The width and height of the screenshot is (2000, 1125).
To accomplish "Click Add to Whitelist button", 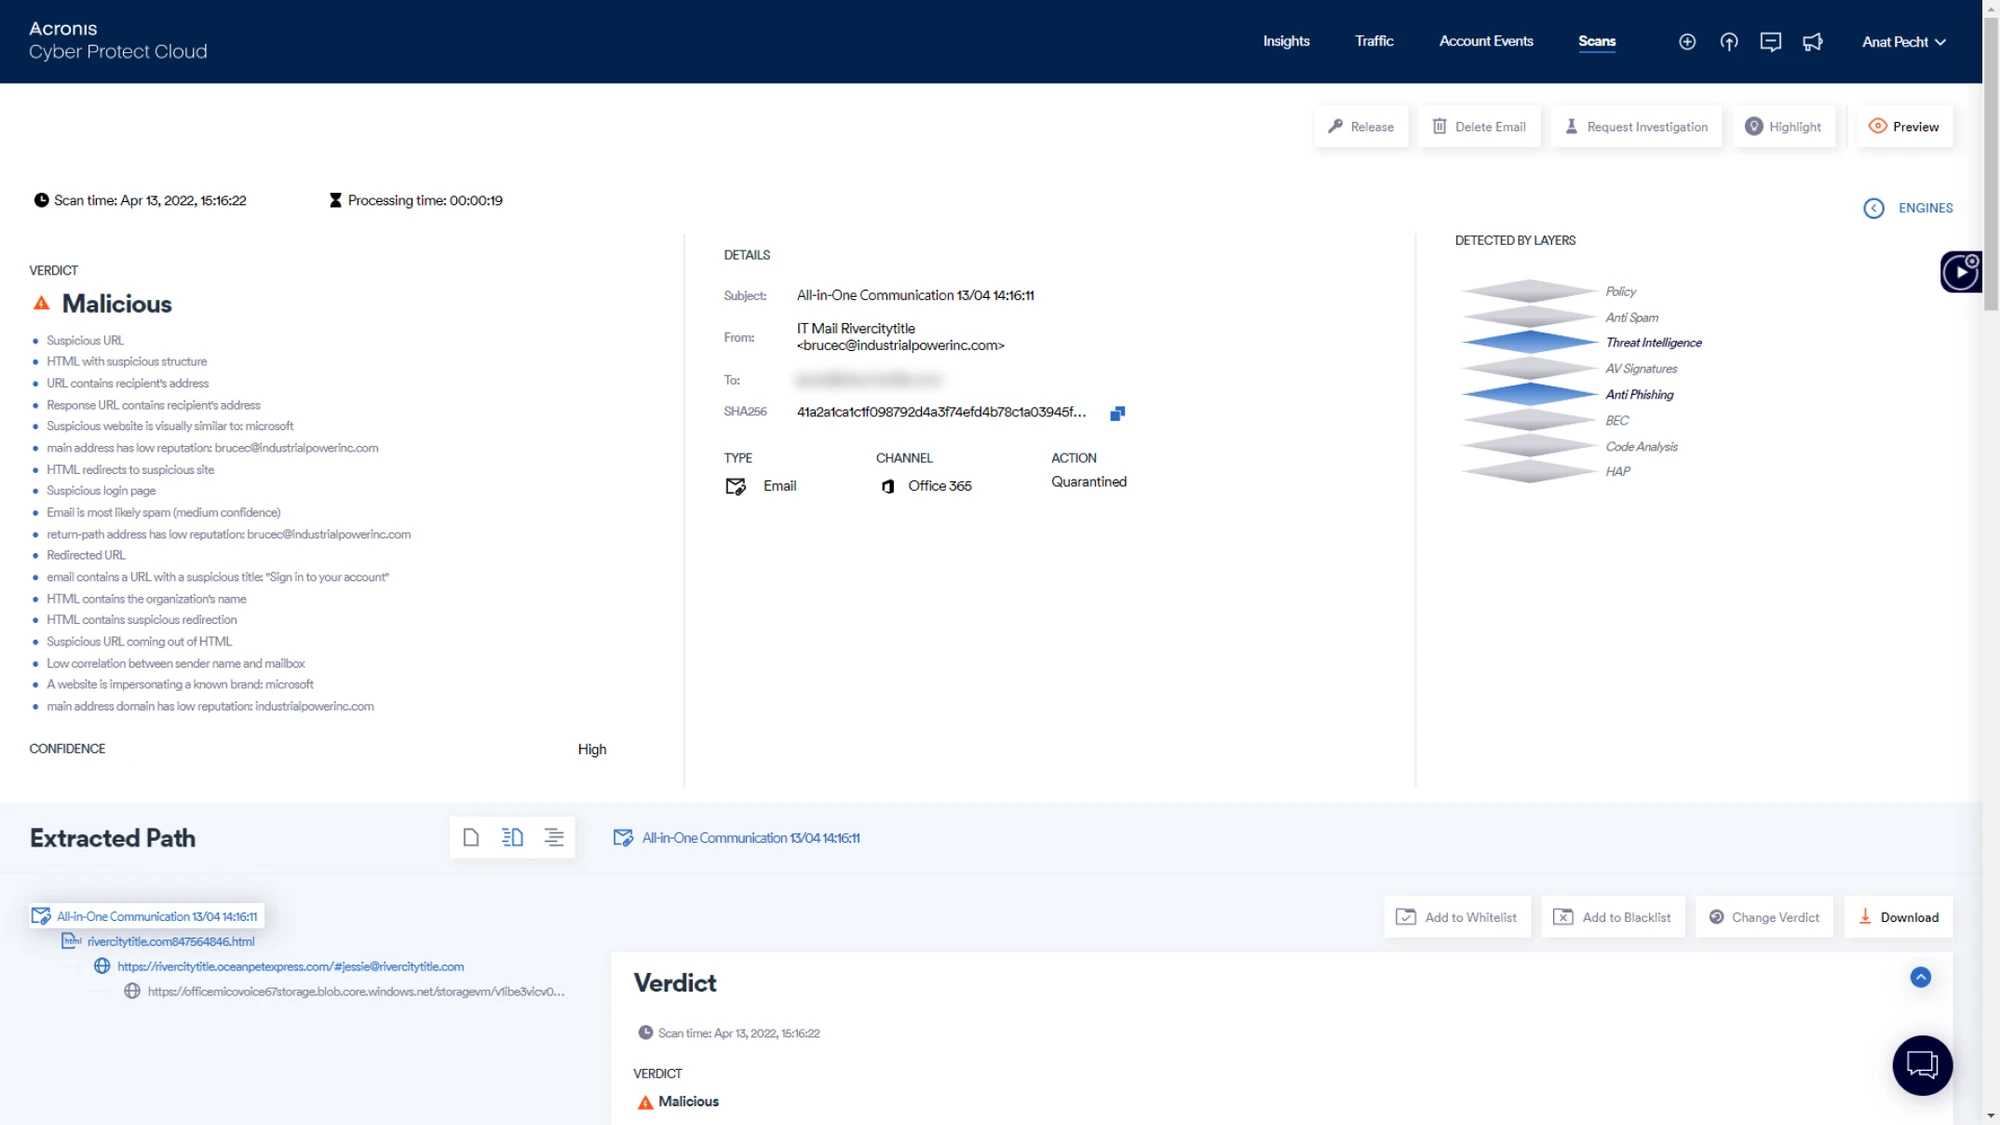I will click(1457, 917).
